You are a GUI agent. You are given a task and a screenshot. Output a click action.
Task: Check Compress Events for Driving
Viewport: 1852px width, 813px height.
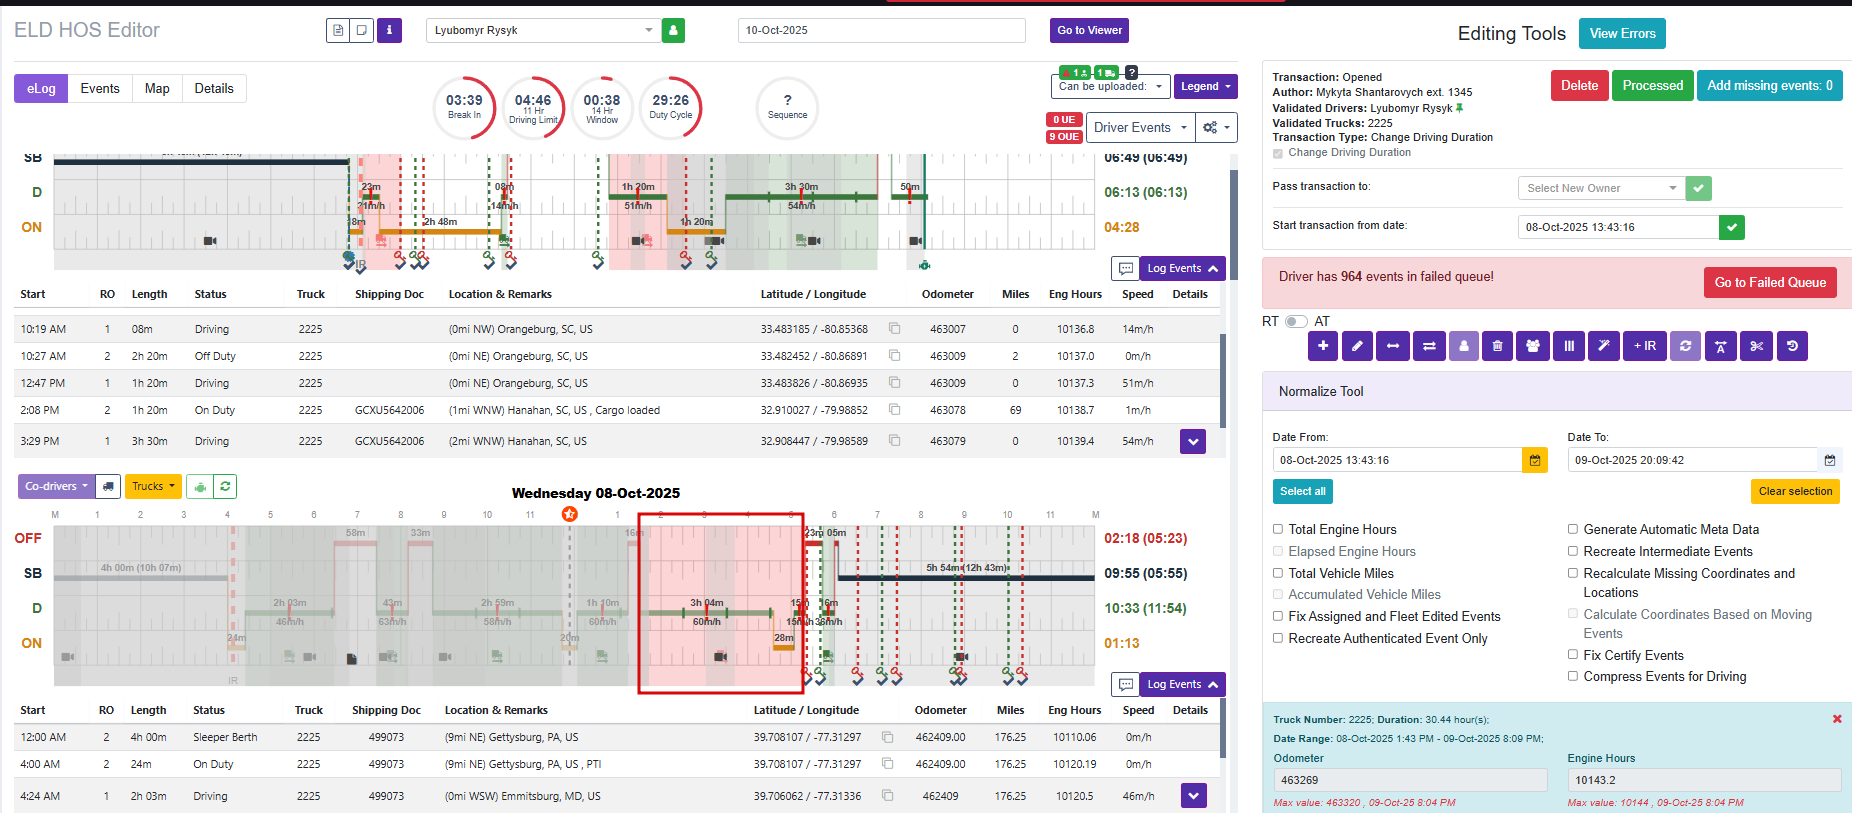[x=1573, y=676]
